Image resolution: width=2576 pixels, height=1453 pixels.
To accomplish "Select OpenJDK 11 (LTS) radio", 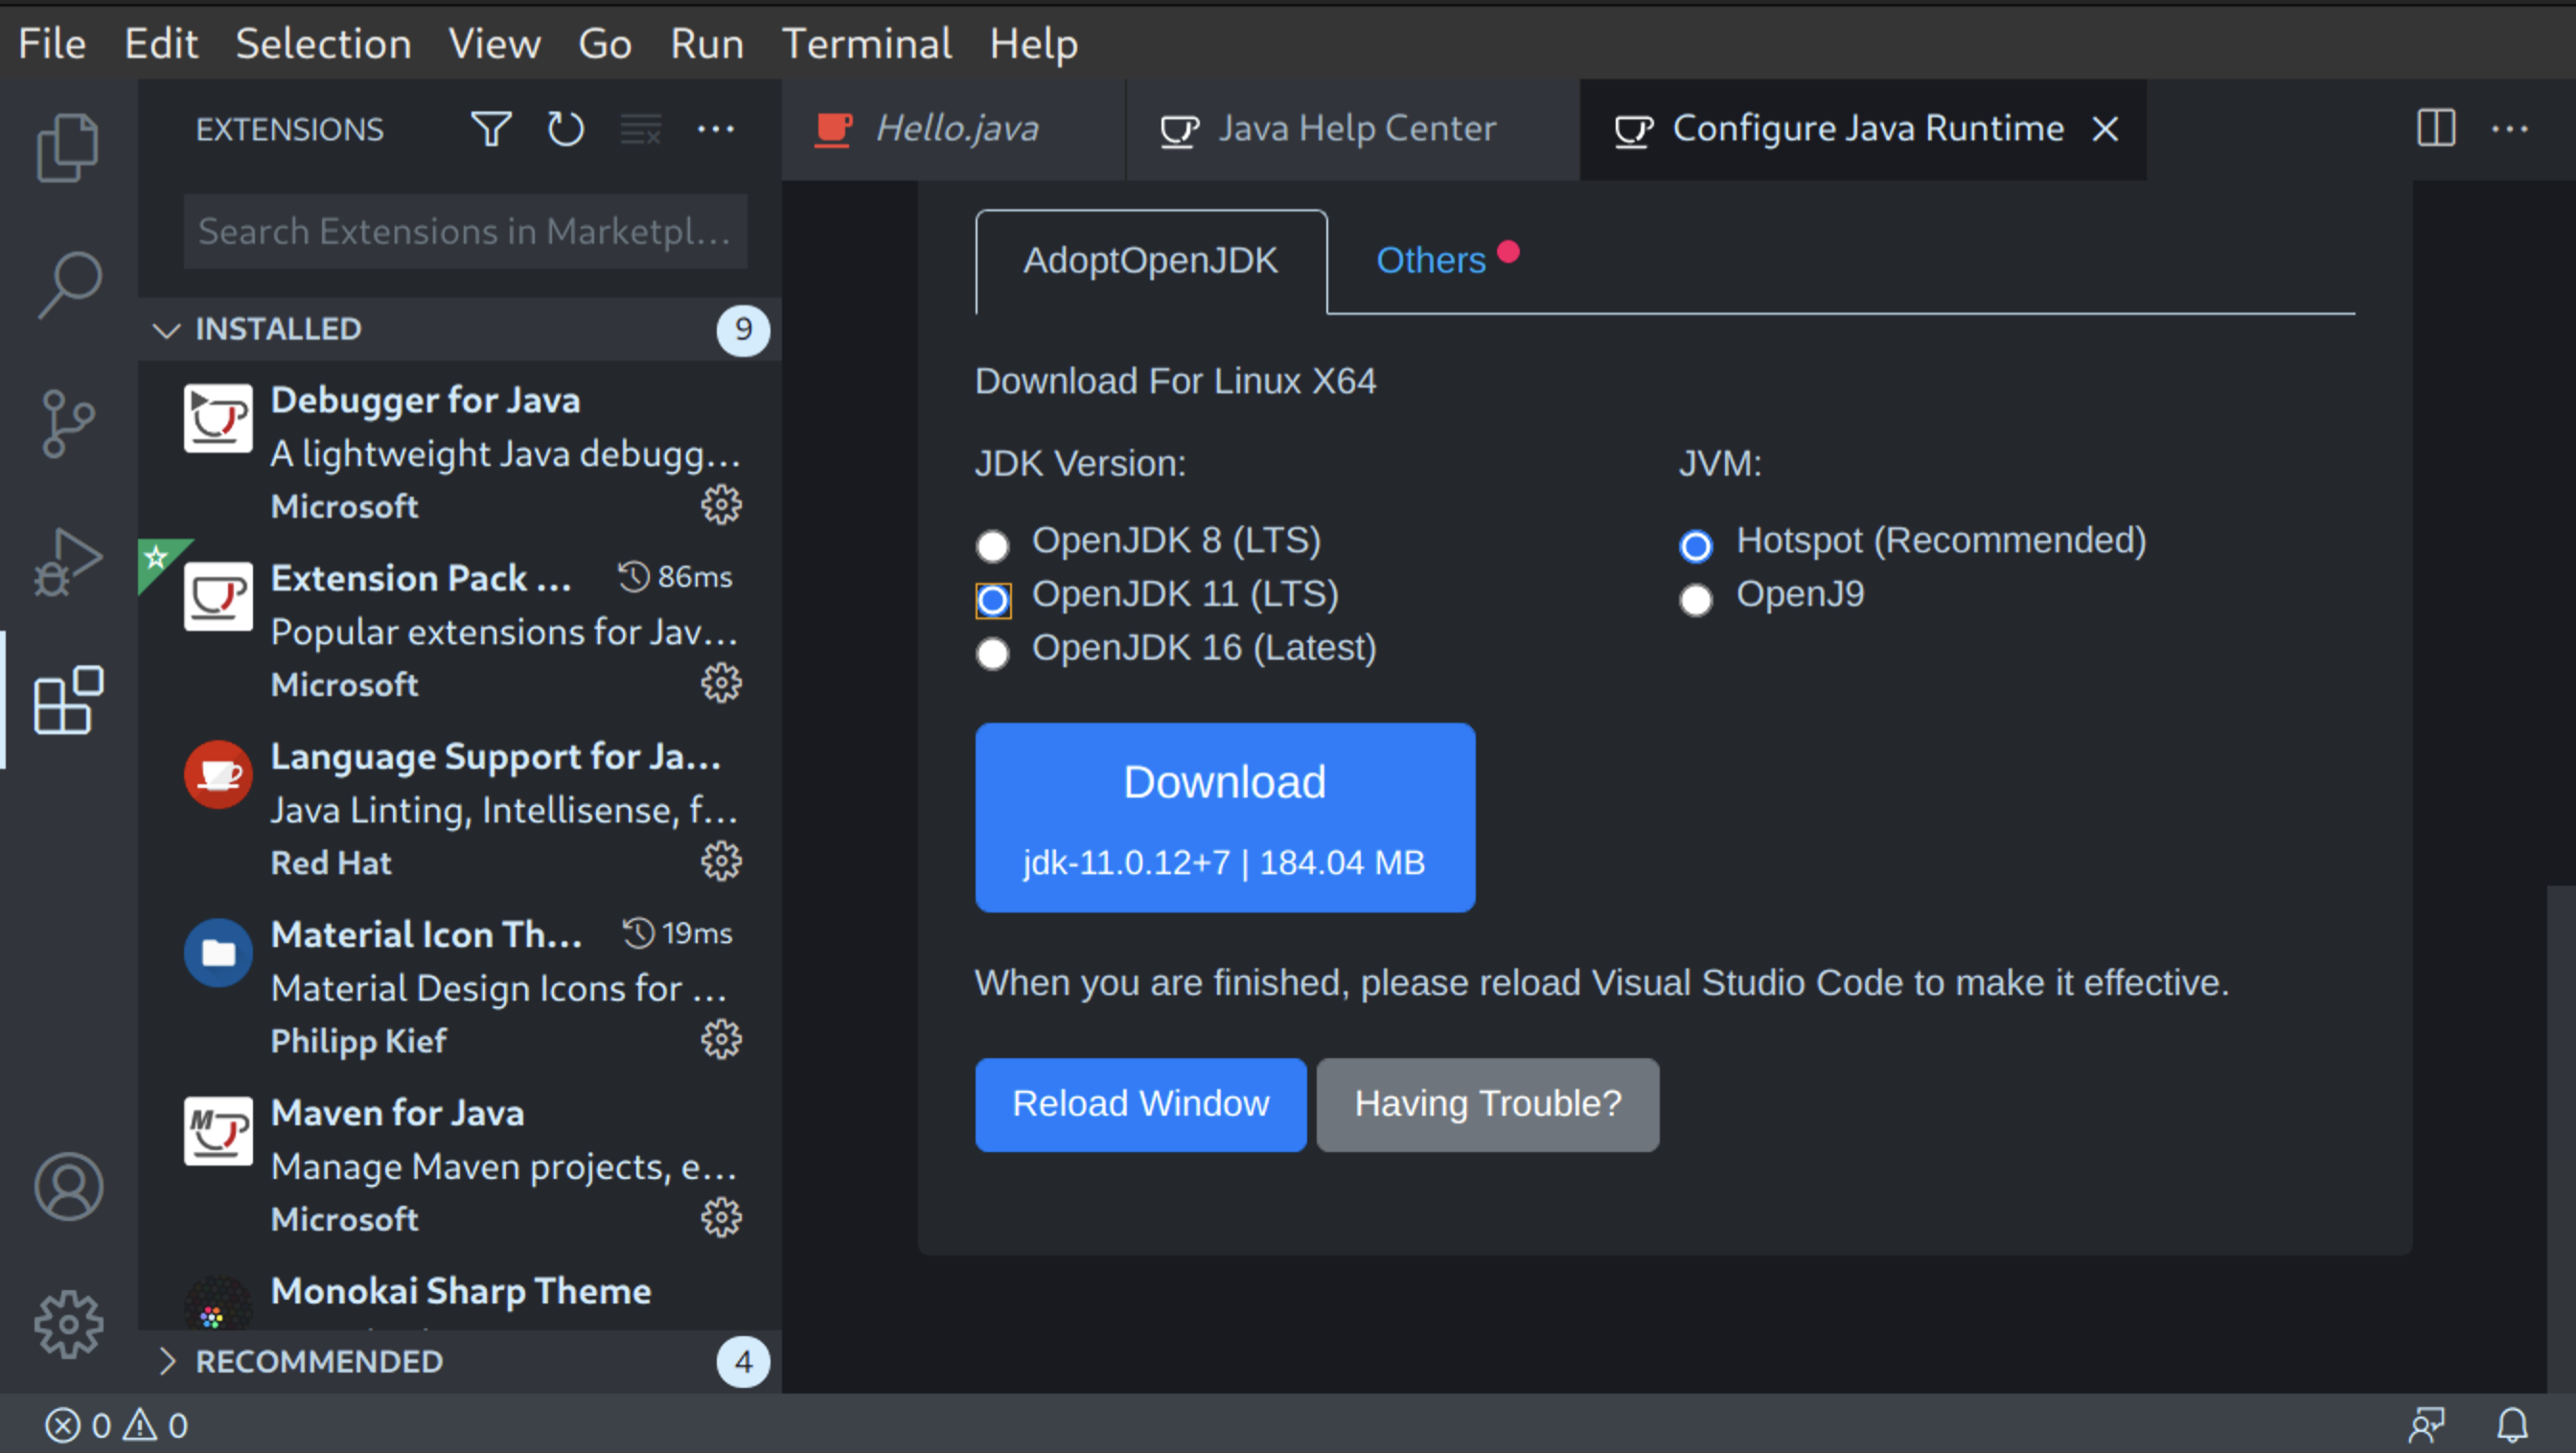I will pyautogui.click(x=992, y=599).
